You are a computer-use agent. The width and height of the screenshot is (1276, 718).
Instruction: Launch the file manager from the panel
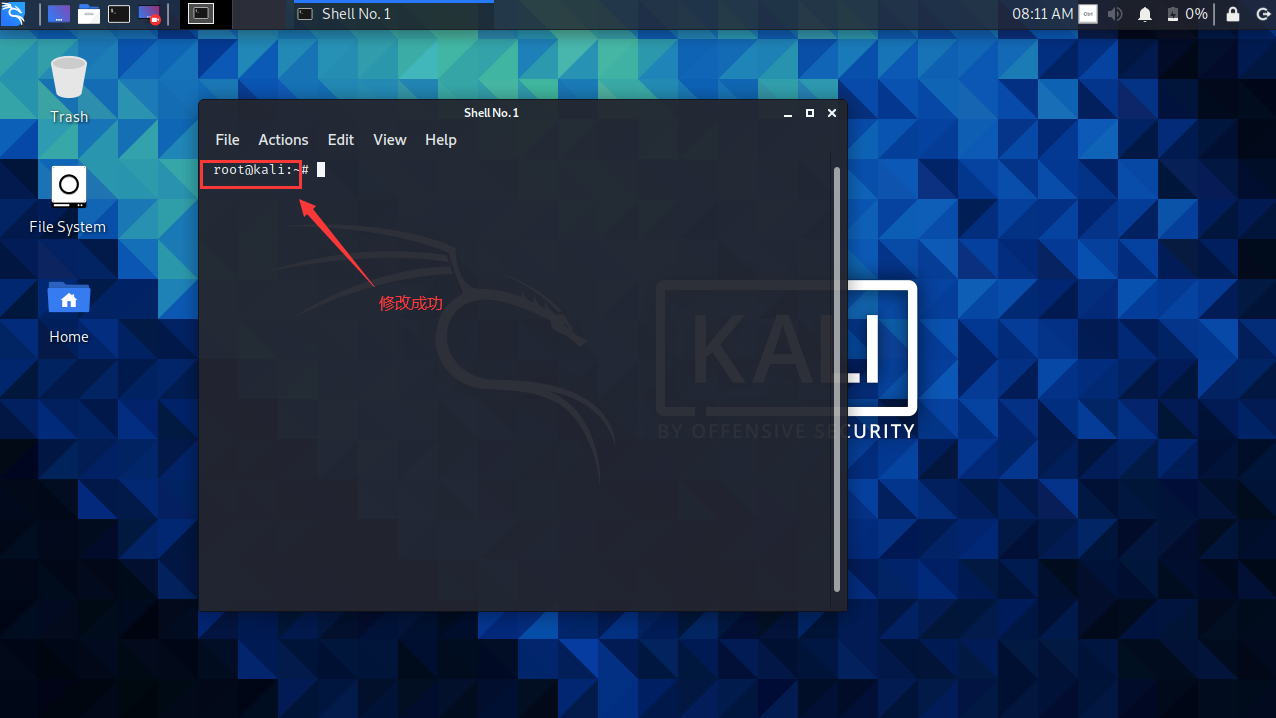click(88, 14)
